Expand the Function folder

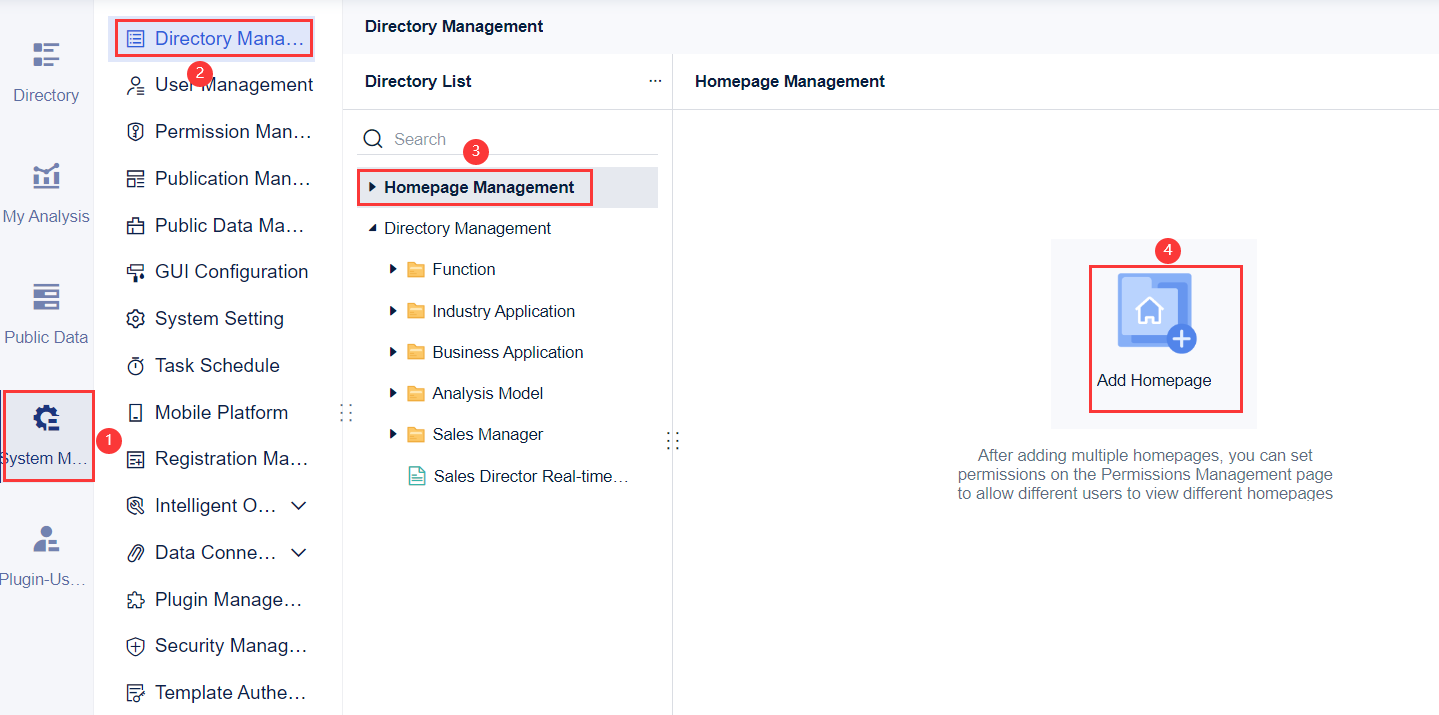tap(393, 269)
